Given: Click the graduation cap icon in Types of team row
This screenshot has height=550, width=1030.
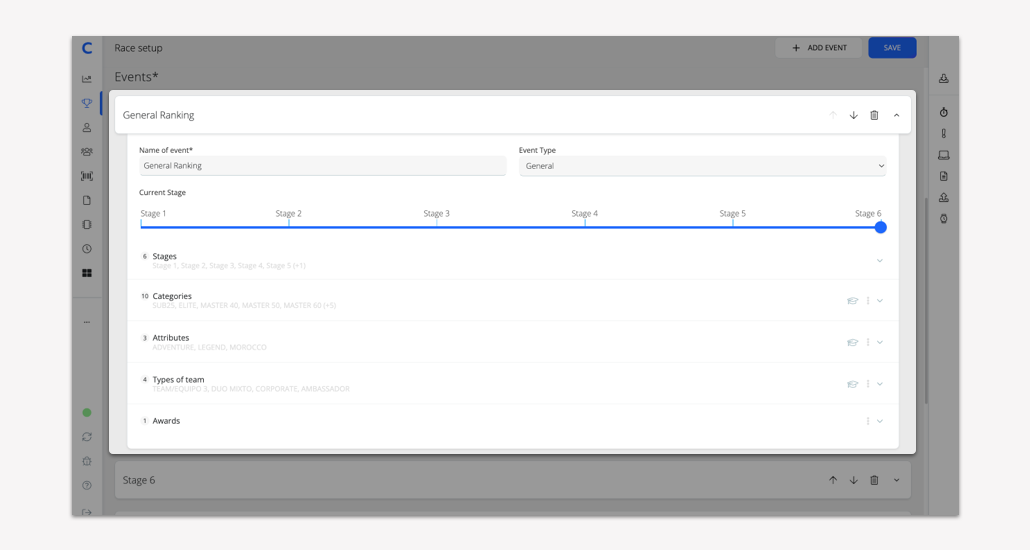Looking at the screenshot, I should coord(852,384).
